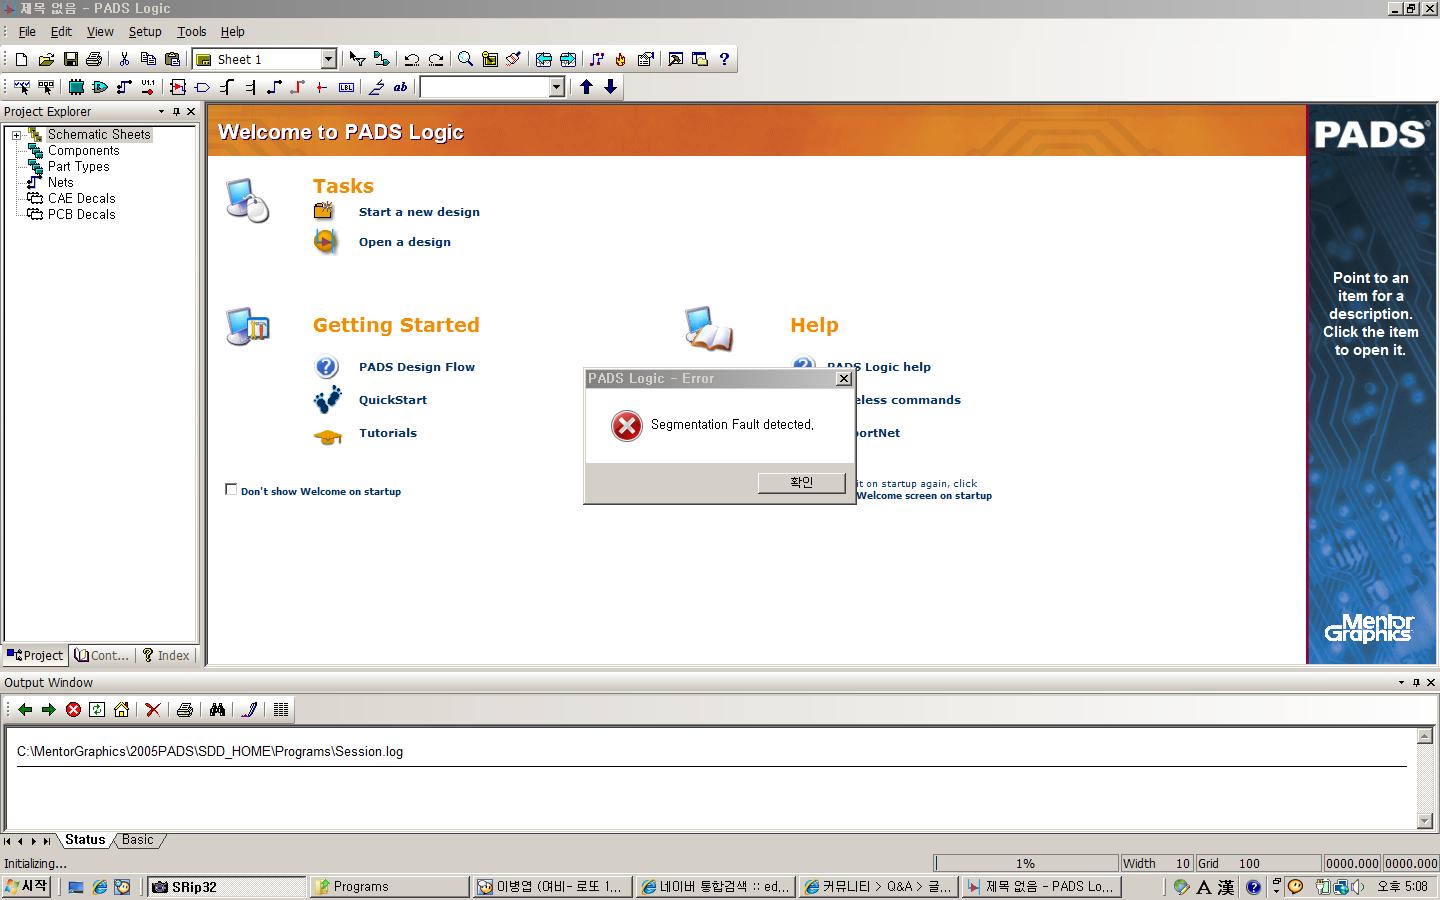This screenshot has width=1440, height=900.
Task: Open the Setup menu
Action: tap(145, 32)
